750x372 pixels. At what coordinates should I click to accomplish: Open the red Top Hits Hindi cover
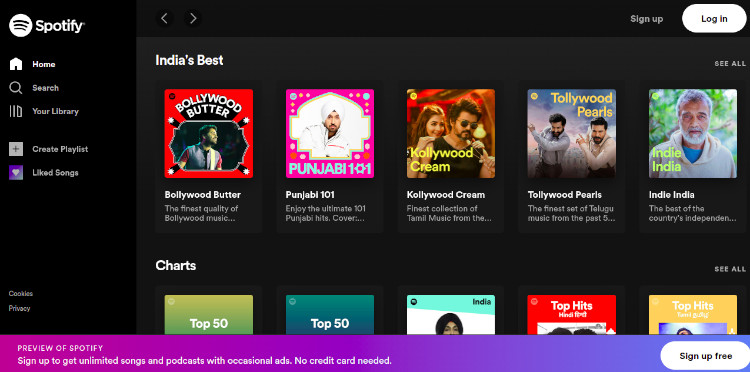pos(572,315)
